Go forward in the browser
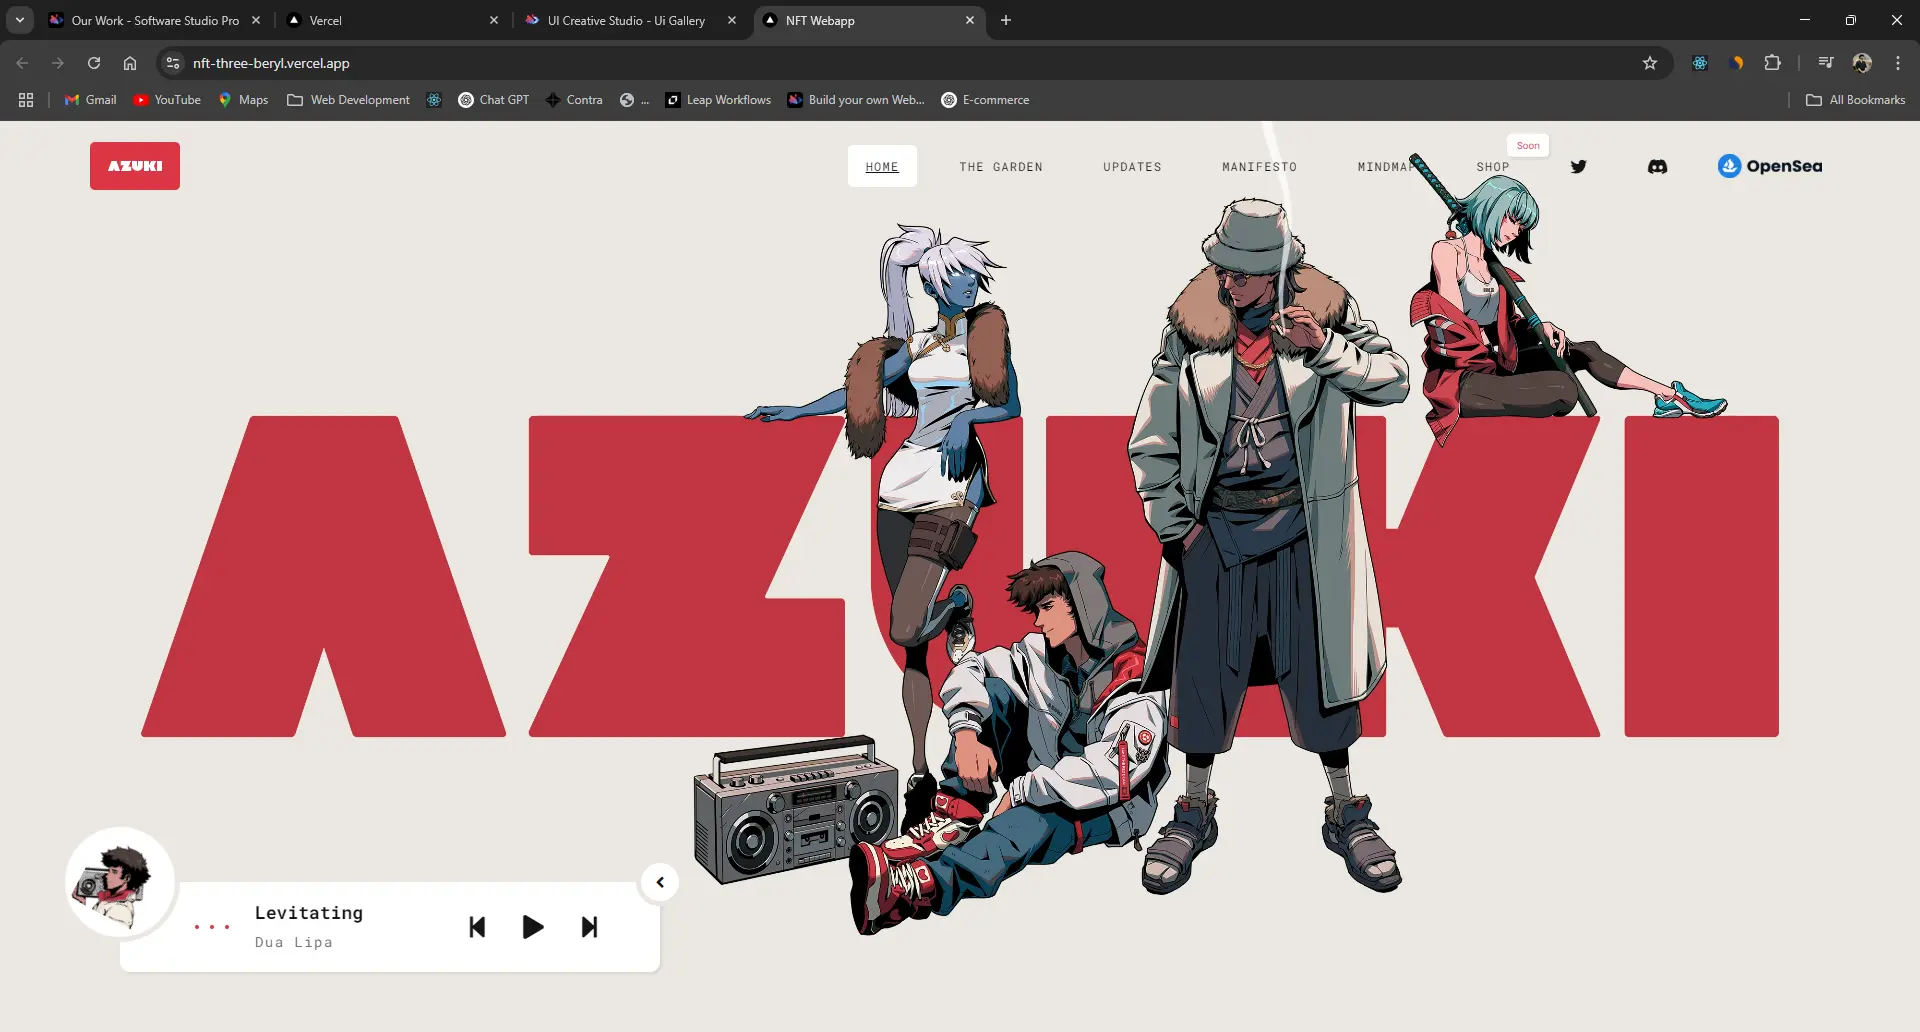The image size is (1920, 1032). click(58, 63)
